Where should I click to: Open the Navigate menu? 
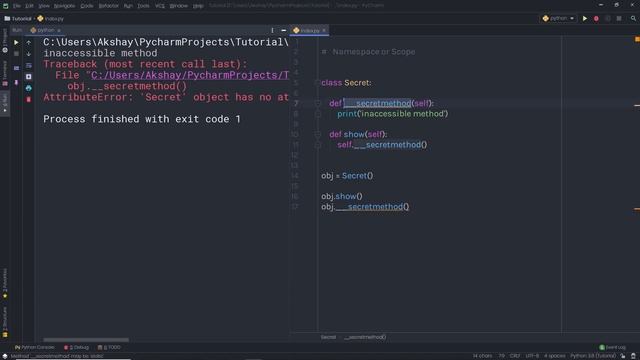pos(64,6)
